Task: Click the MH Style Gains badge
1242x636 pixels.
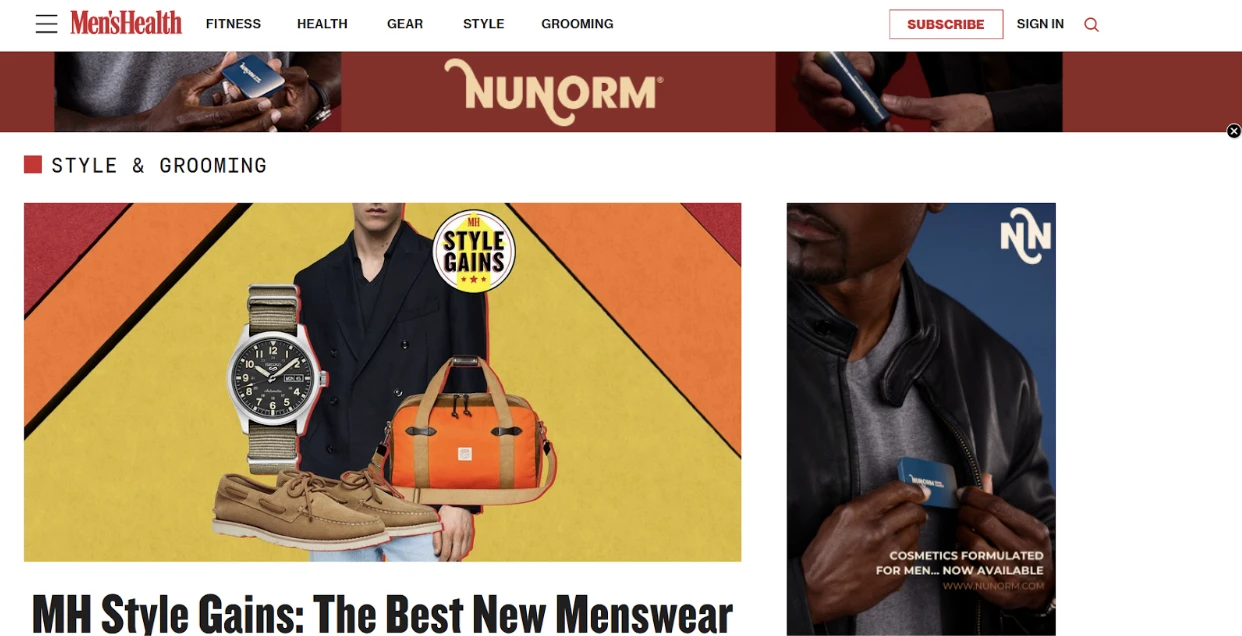Action: [474, 251]
